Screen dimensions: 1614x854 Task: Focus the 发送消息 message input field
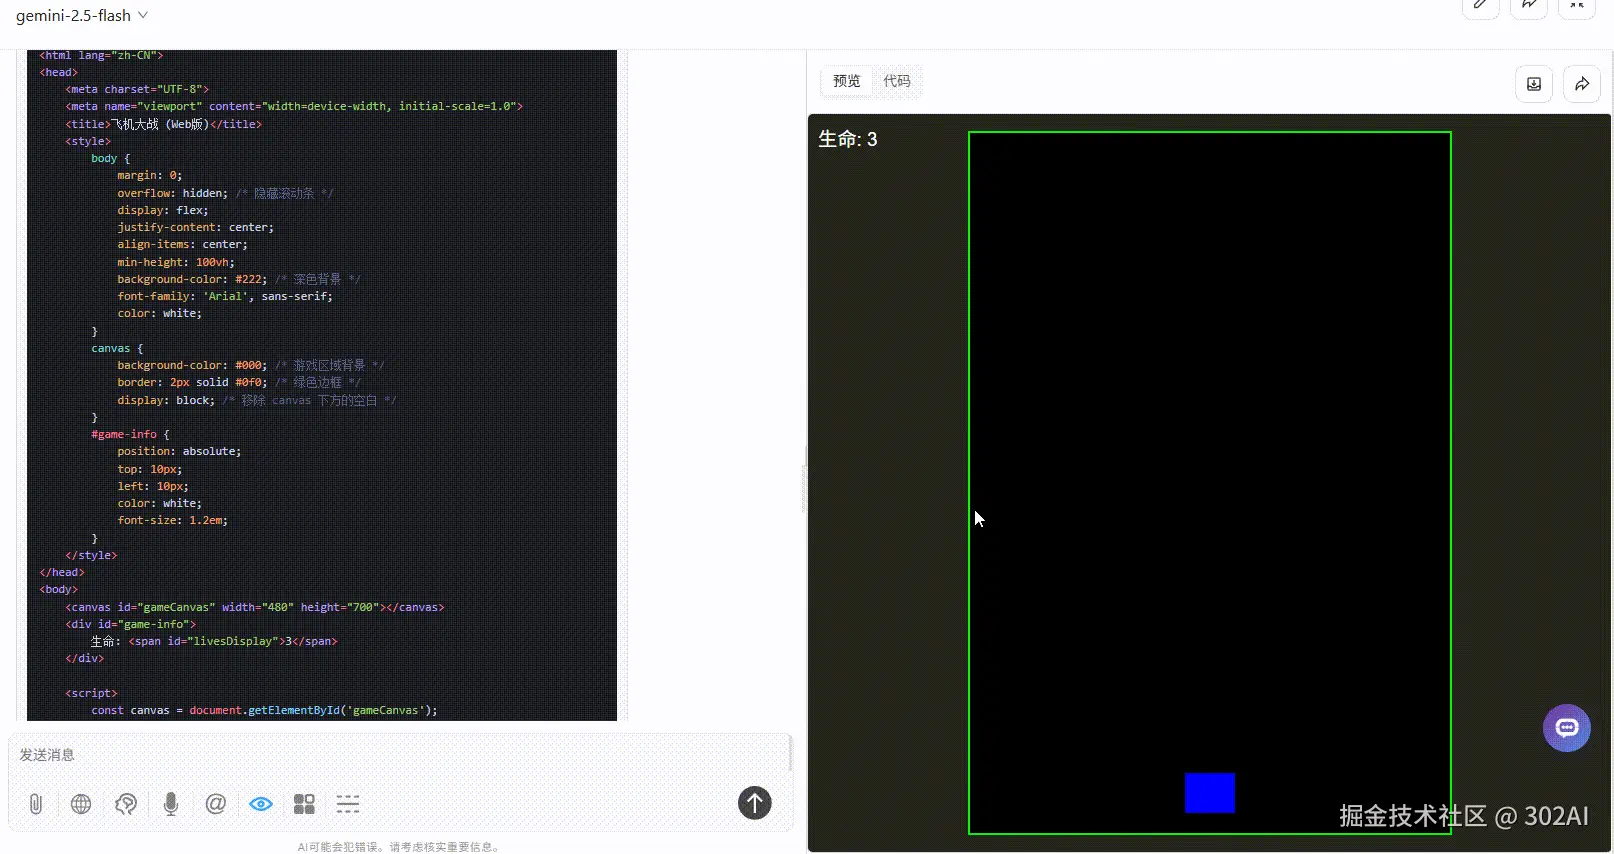(x=400, y=755)
